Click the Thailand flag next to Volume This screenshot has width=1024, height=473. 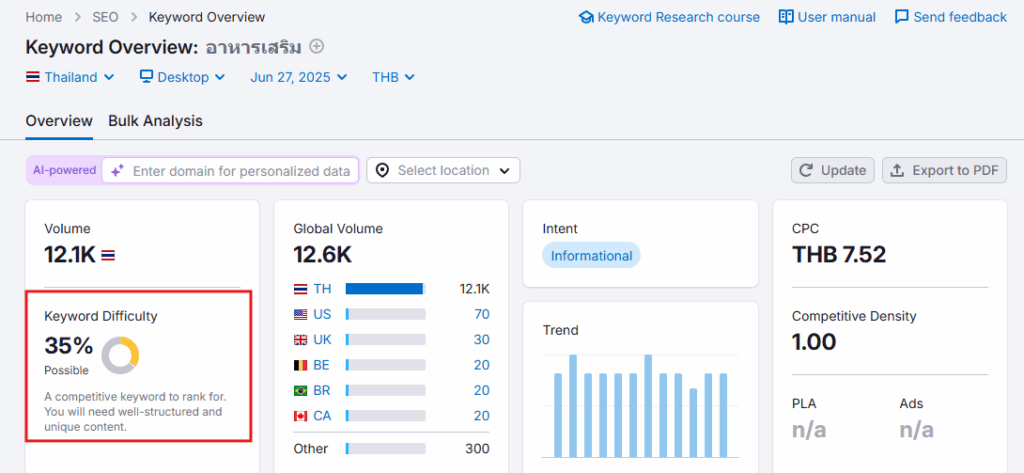(x=108, y=256)
